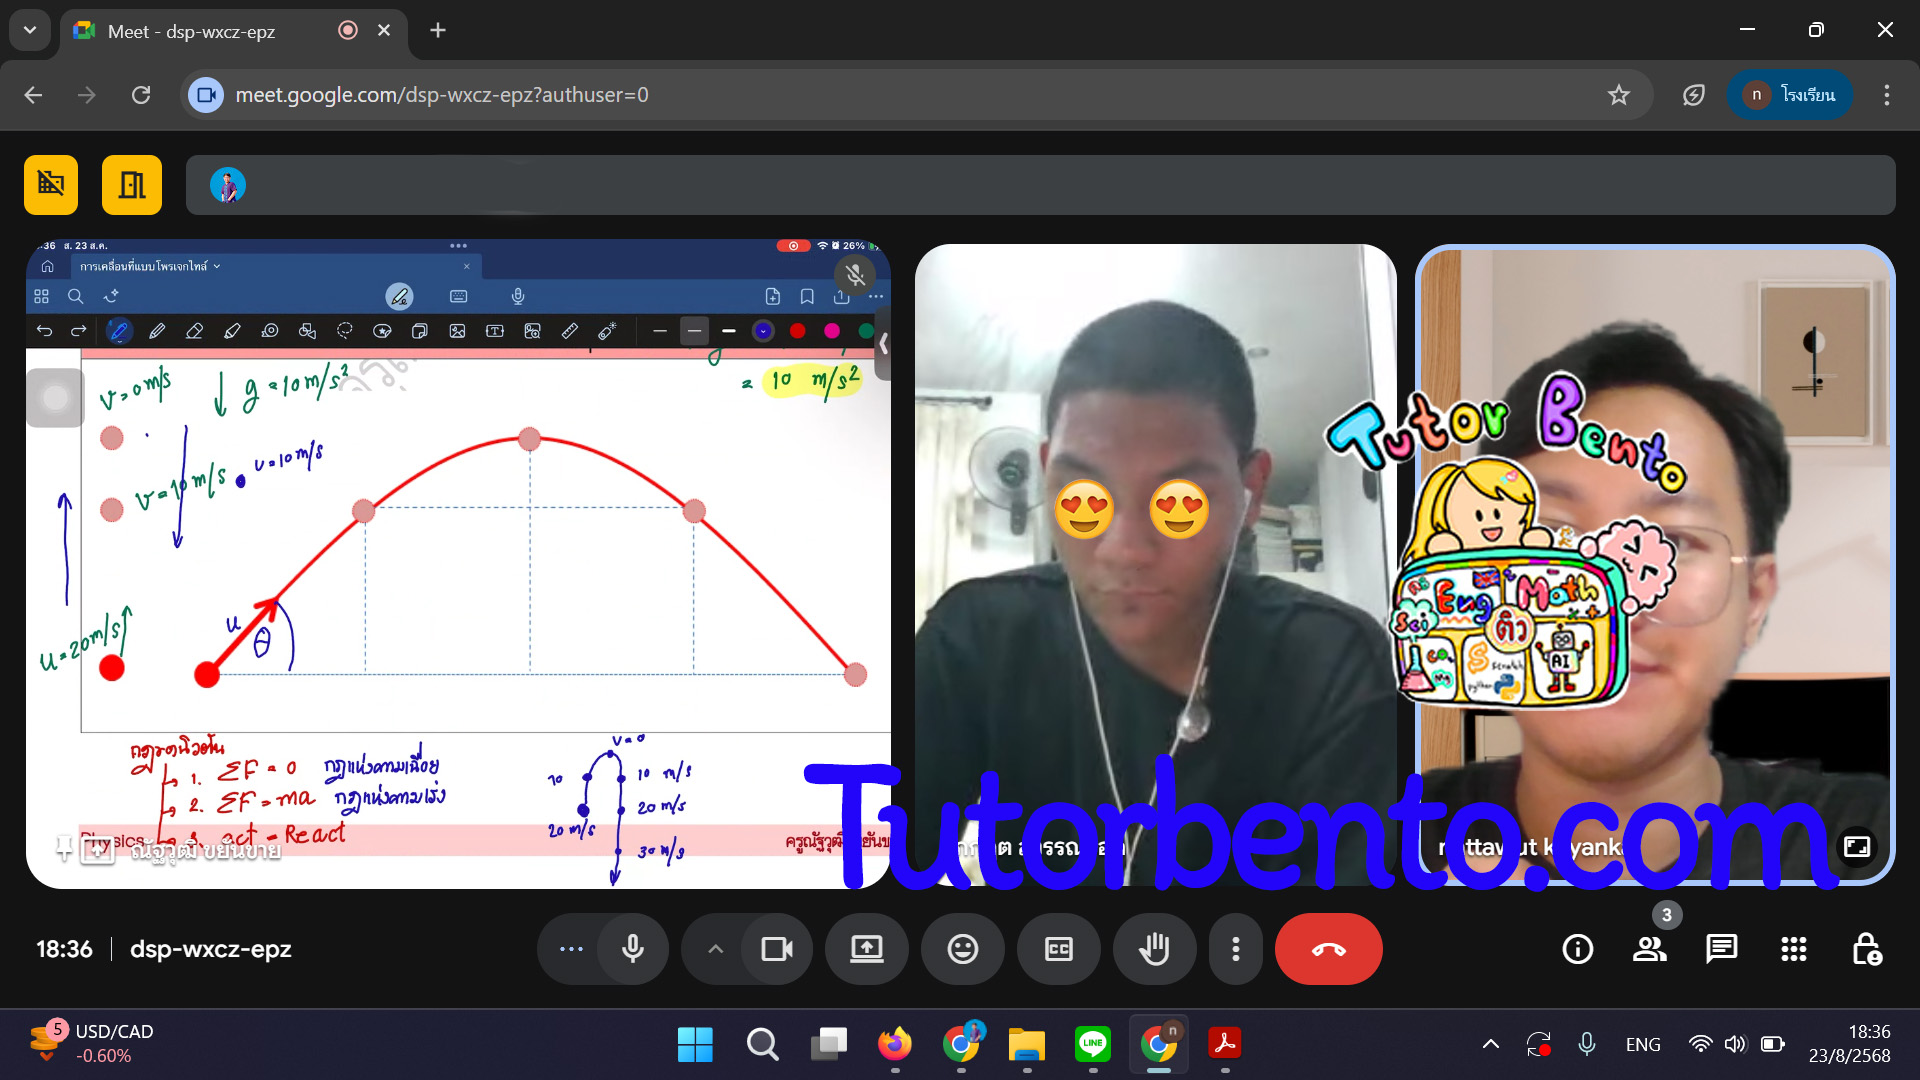Screen dimensions: 1920x1080
Task: Show hidden tray icons chevron
Action: click(x=1491, y=1044)
